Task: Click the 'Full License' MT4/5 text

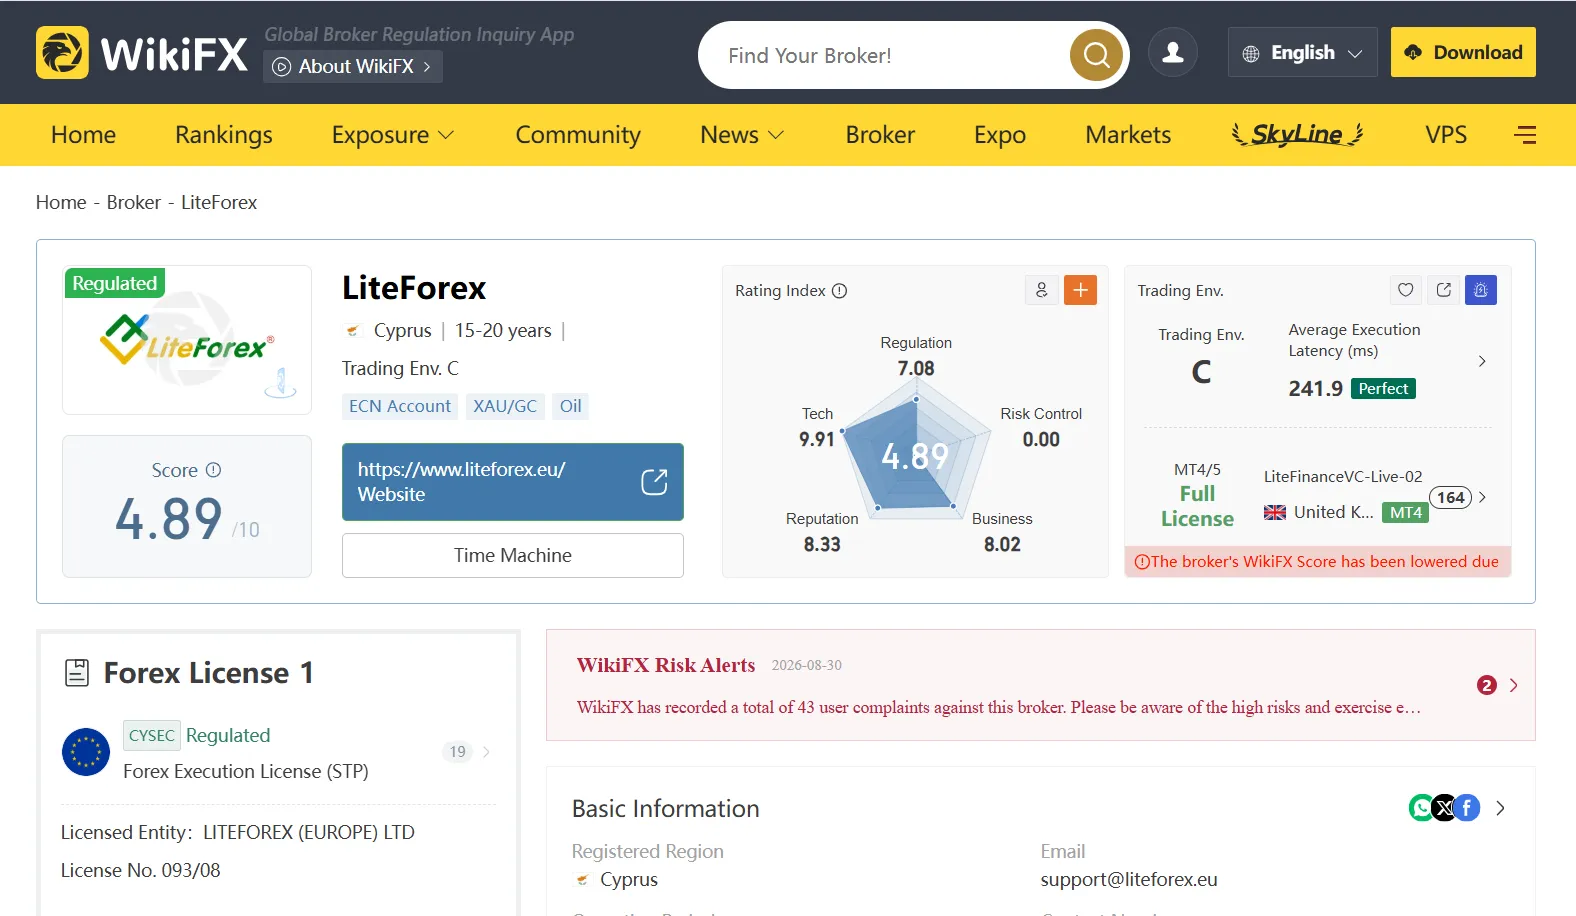Action: click(x=1197, y=506)
